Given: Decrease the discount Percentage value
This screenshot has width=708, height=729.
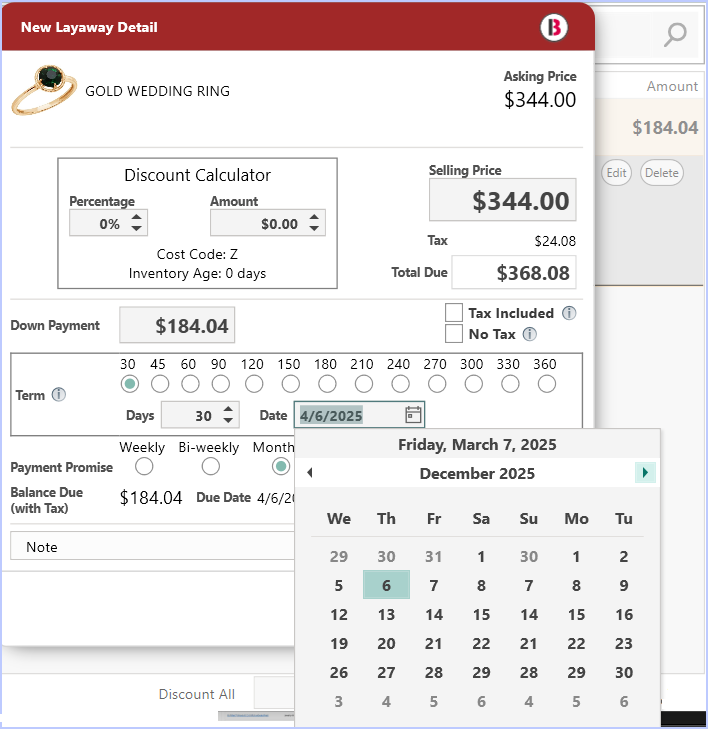Looking at the screenshot, I should point(136,228).
